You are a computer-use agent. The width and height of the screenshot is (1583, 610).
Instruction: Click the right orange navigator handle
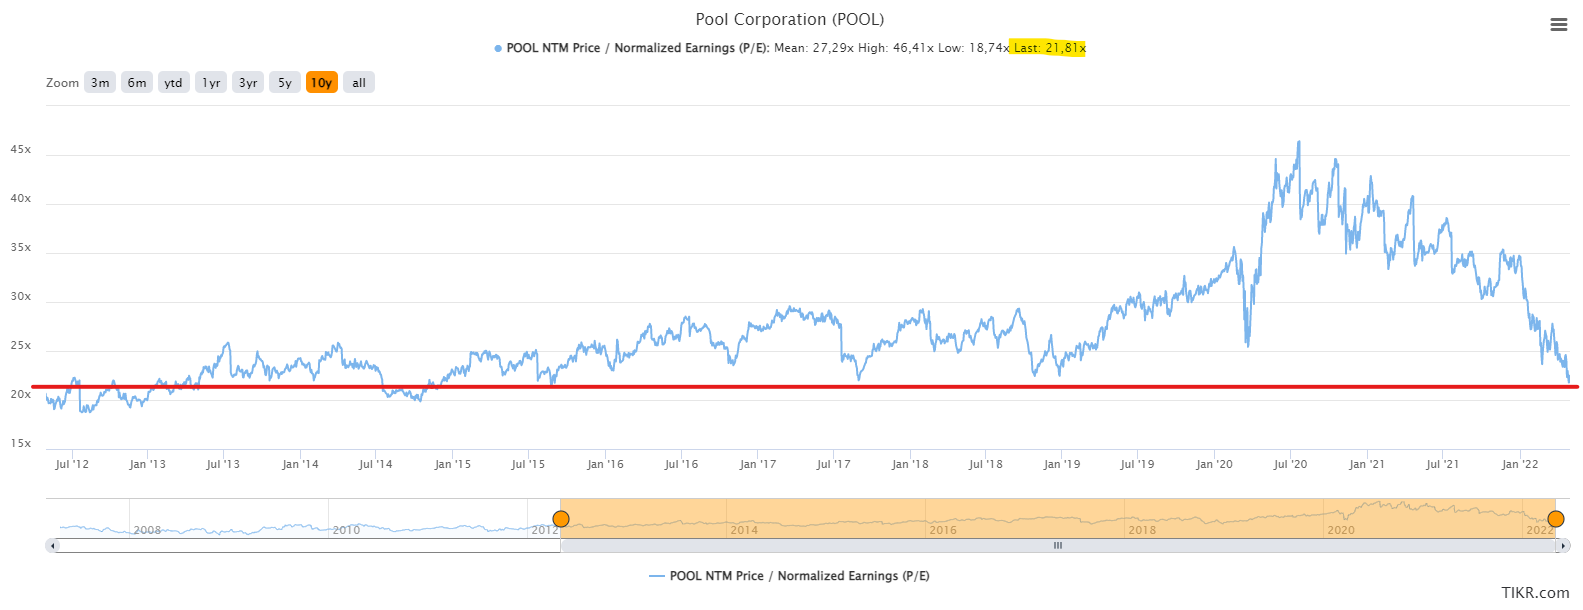point(1556,518)
